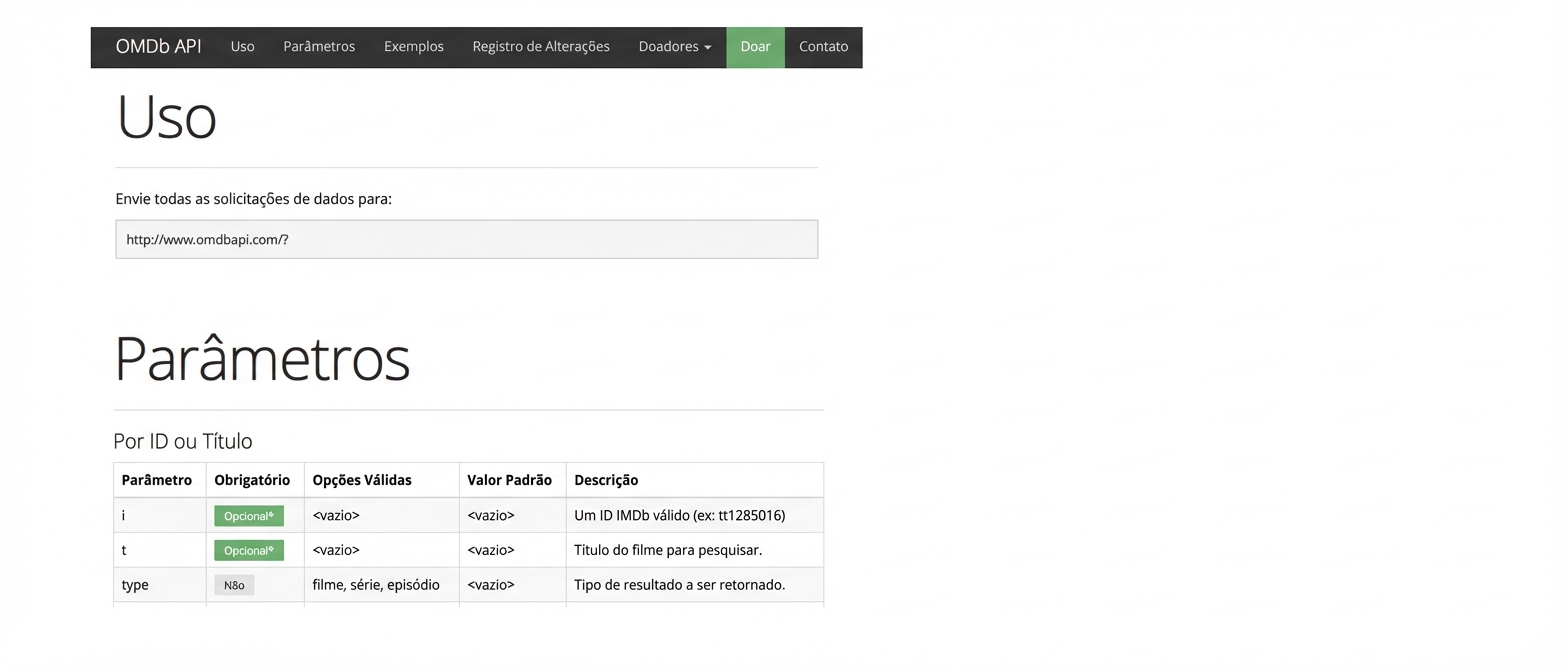Select the Uso heading
The height and width of the screenshot is (672, 1568).
166,117
